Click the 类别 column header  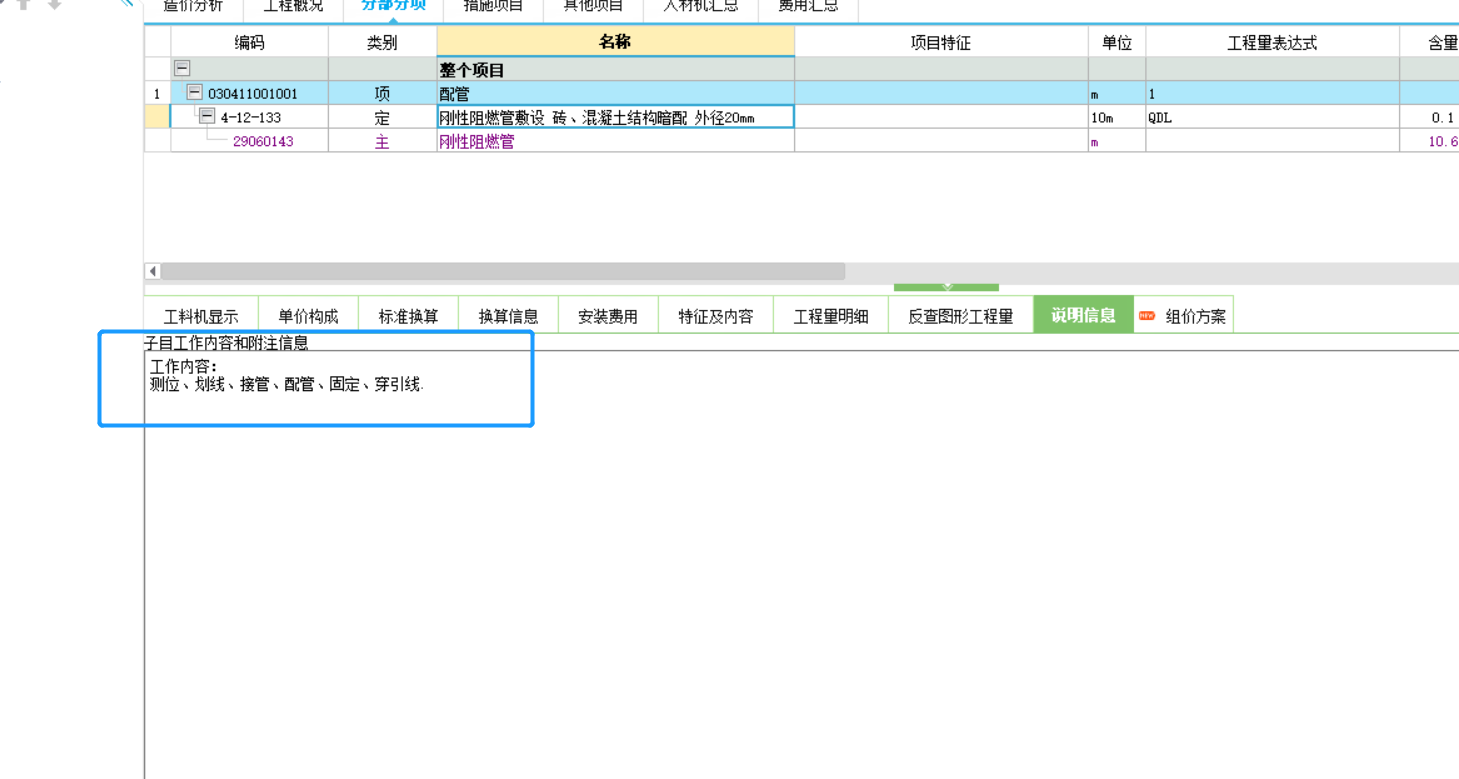(x=382, y=42)
